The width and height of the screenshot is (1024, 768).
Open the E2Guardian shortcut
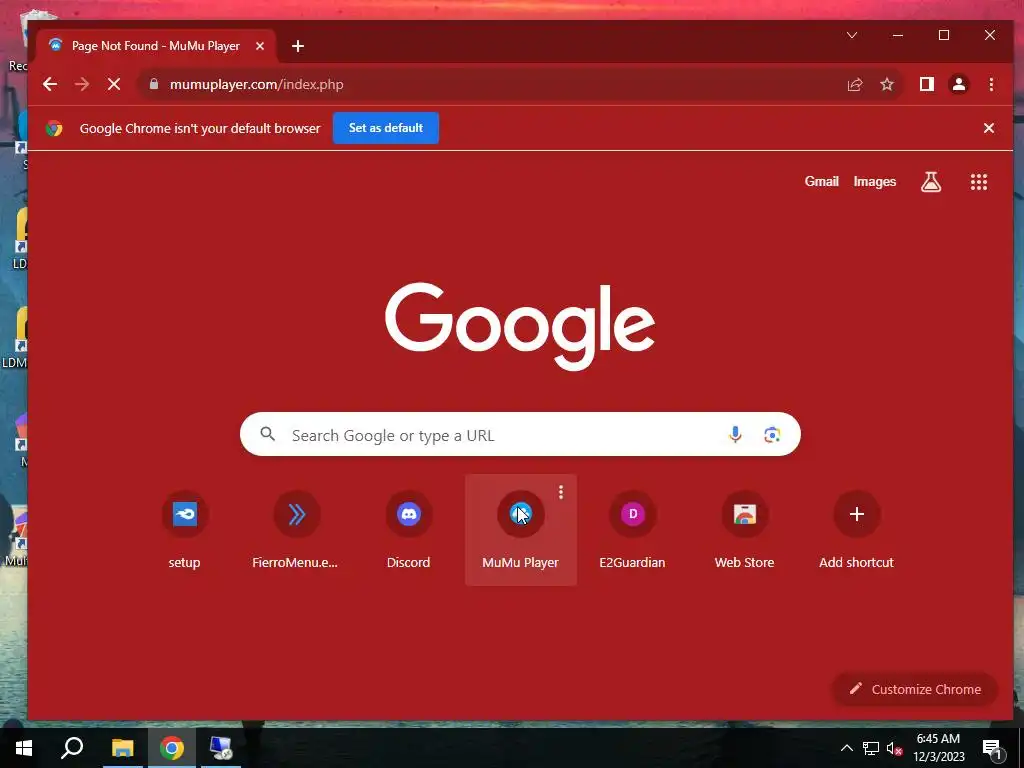coord(633,530)
